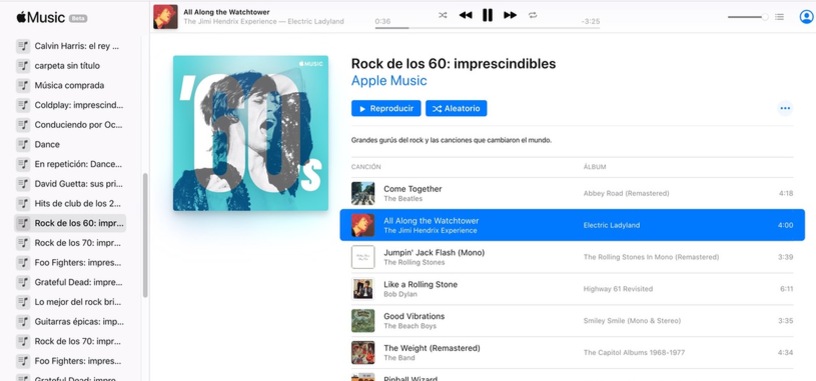
Task: Open the Lo mejor del rock bri... playlist
Action: pyautogui.click(x=70, y=302)
